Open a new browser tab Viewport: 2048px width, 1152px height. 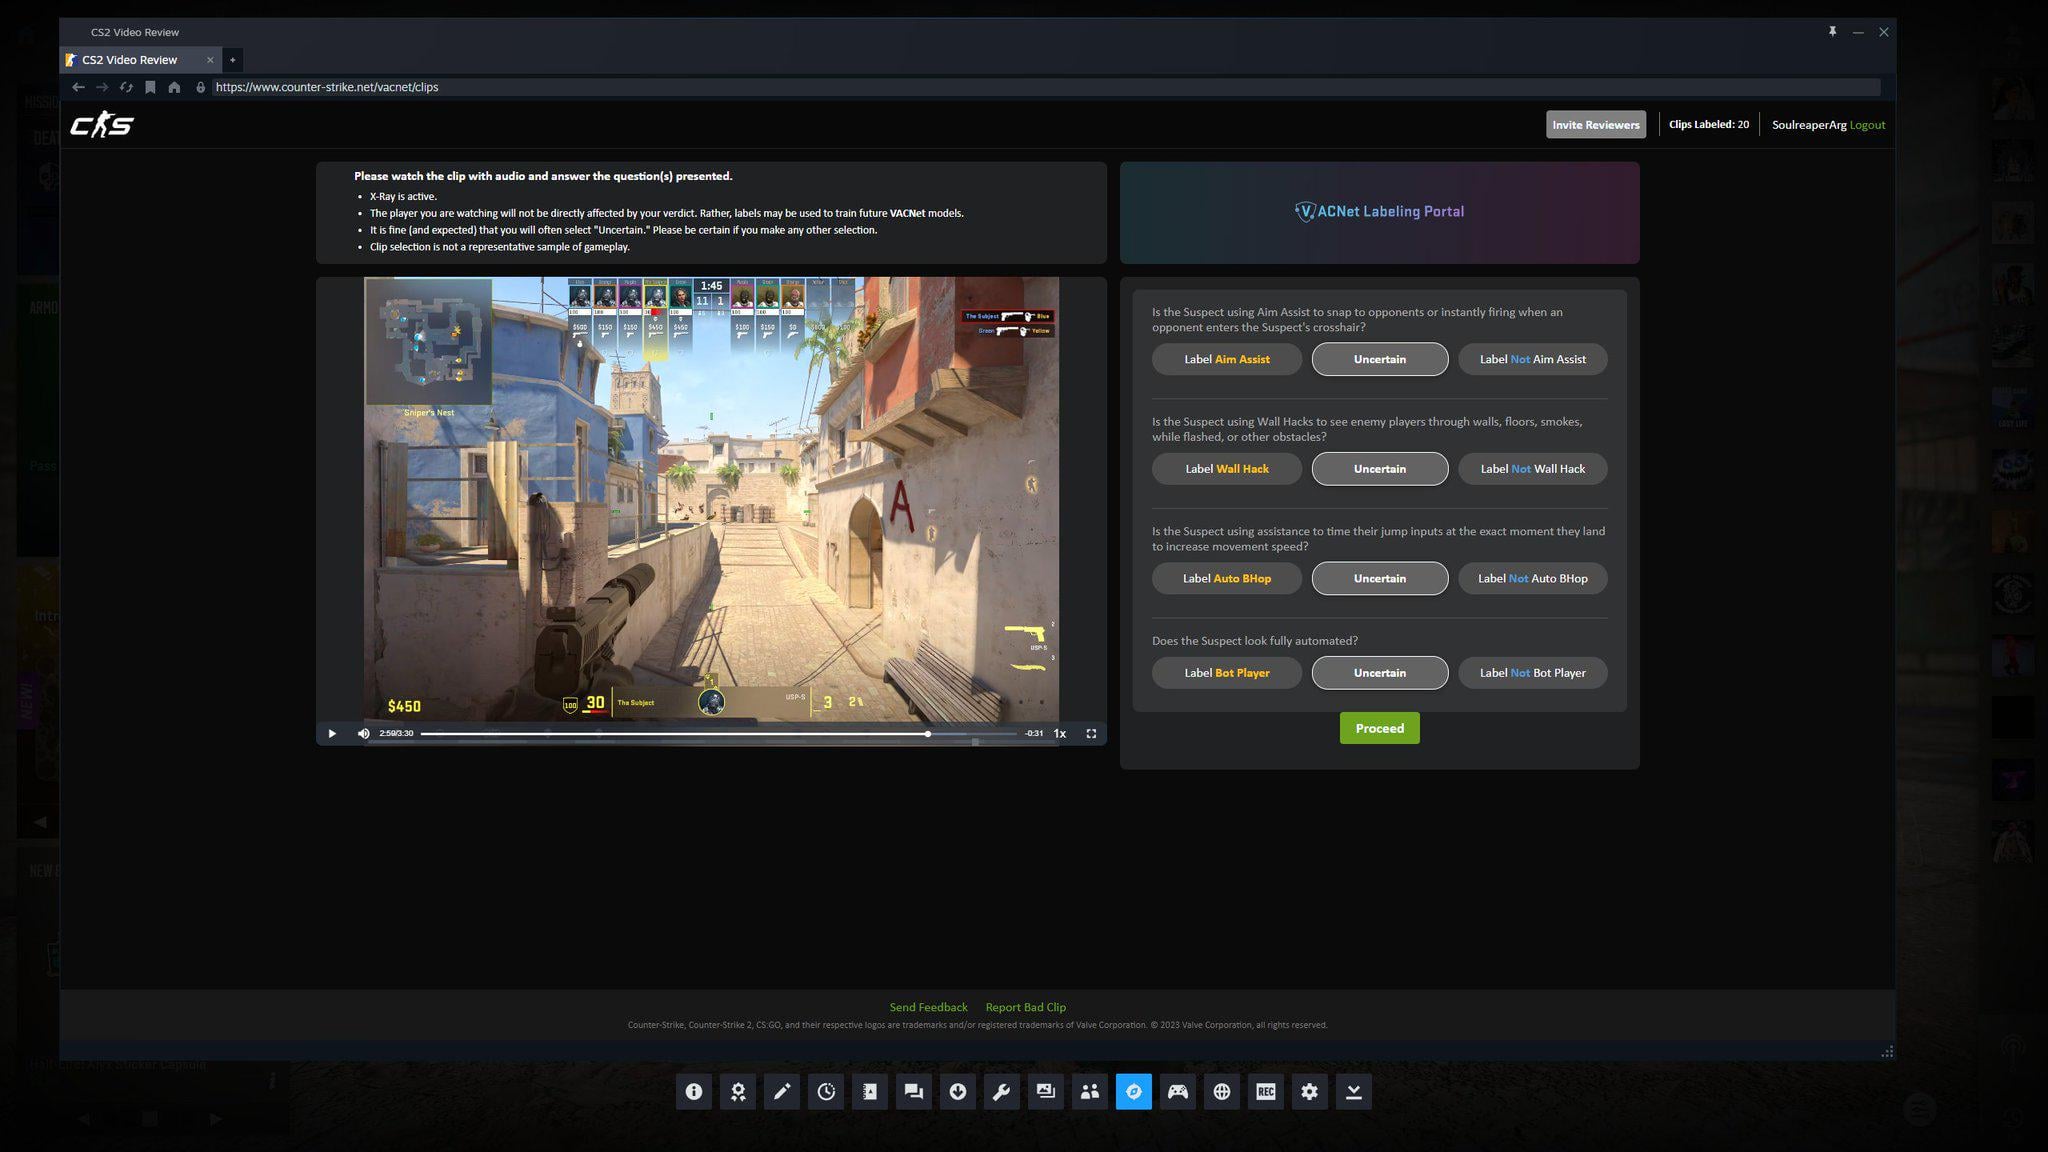tap(233, 60)
